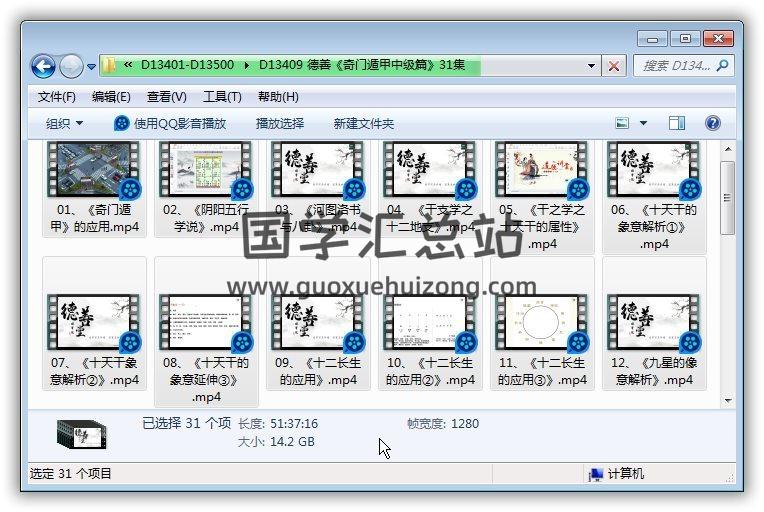The width and height of the screenshot is (764, 512).
Task: Select D13401-D13500 breadcrumb in address bar
Action: pos(187,65)
